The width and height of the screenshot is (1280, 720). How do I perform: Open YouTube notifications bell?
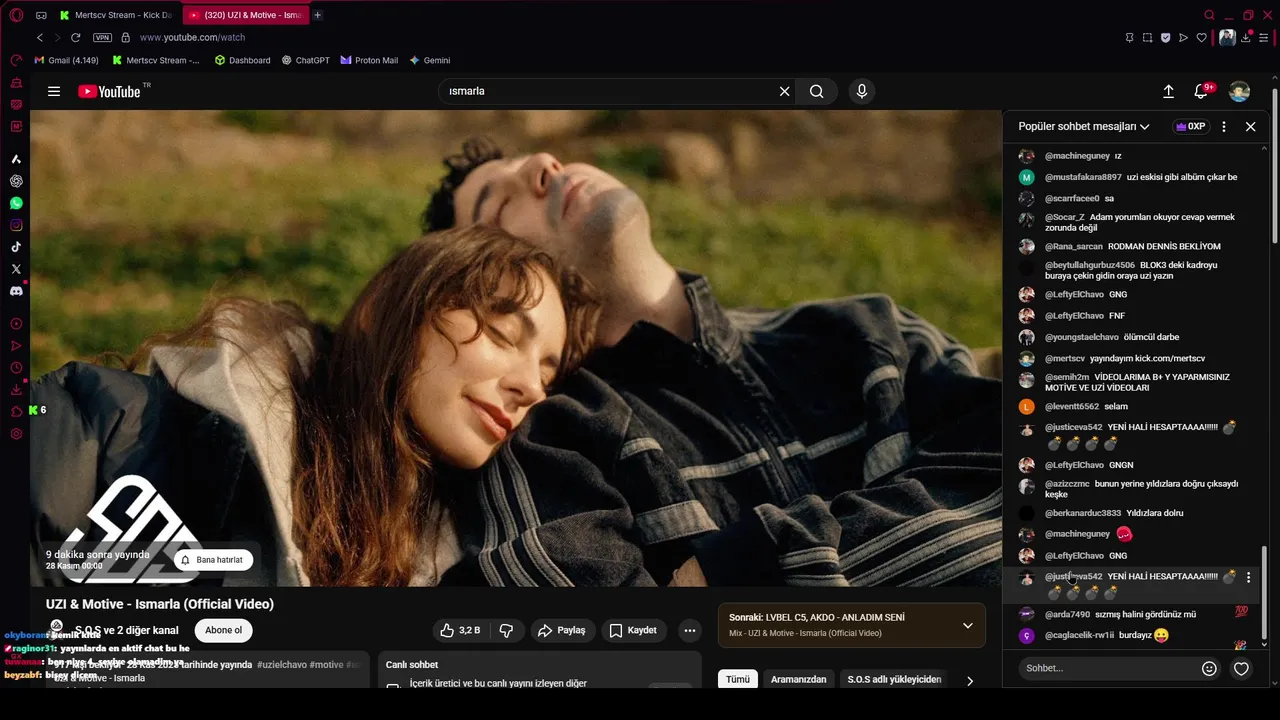tap(1202, 91)
